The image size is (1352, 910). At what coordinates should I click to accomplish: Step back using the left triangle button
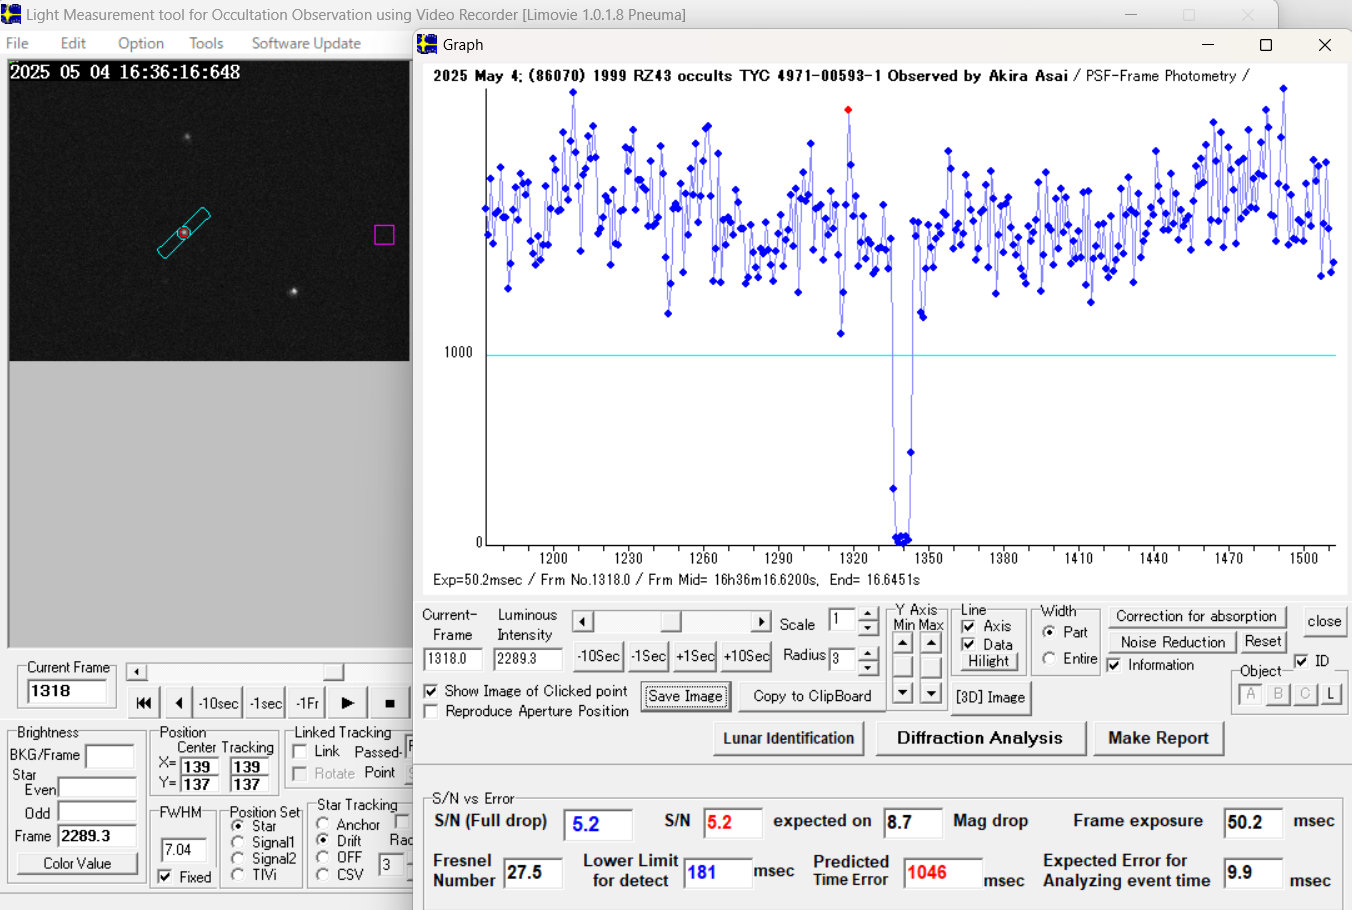[179, 703]
